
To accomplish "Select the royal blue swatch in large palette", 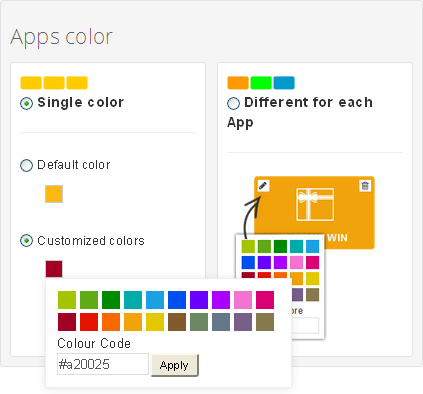I will 177,300.
